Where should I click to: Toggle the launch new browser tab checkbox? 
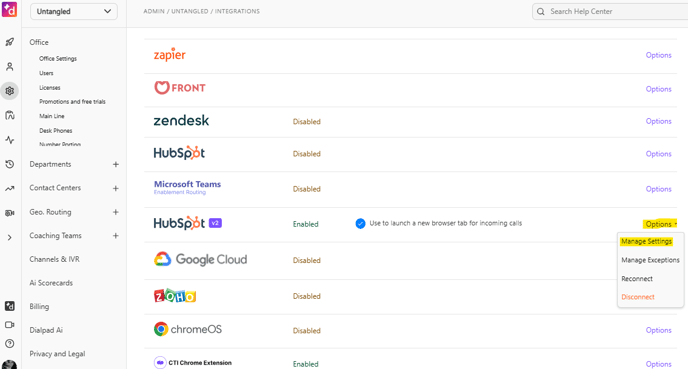[x=360, y=224]
